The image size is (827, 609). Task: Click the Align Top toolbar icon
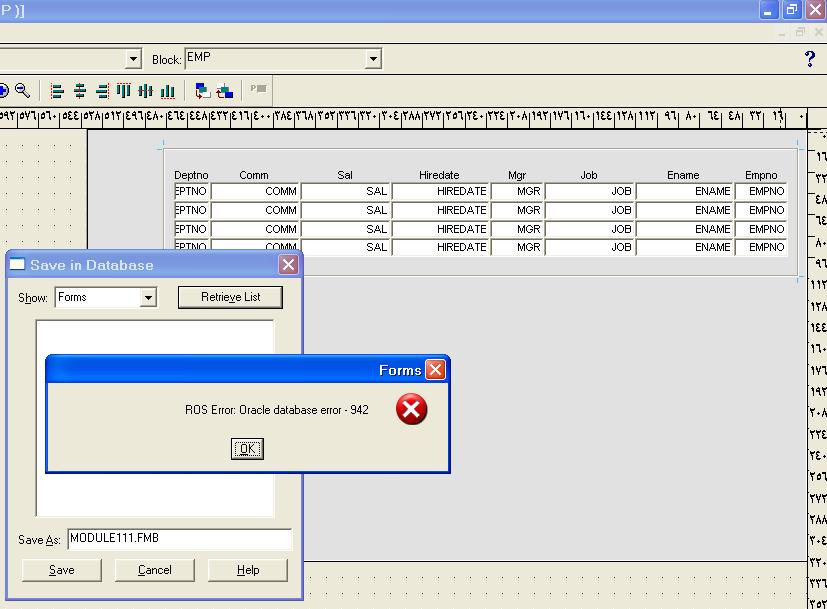pos(124,91)
